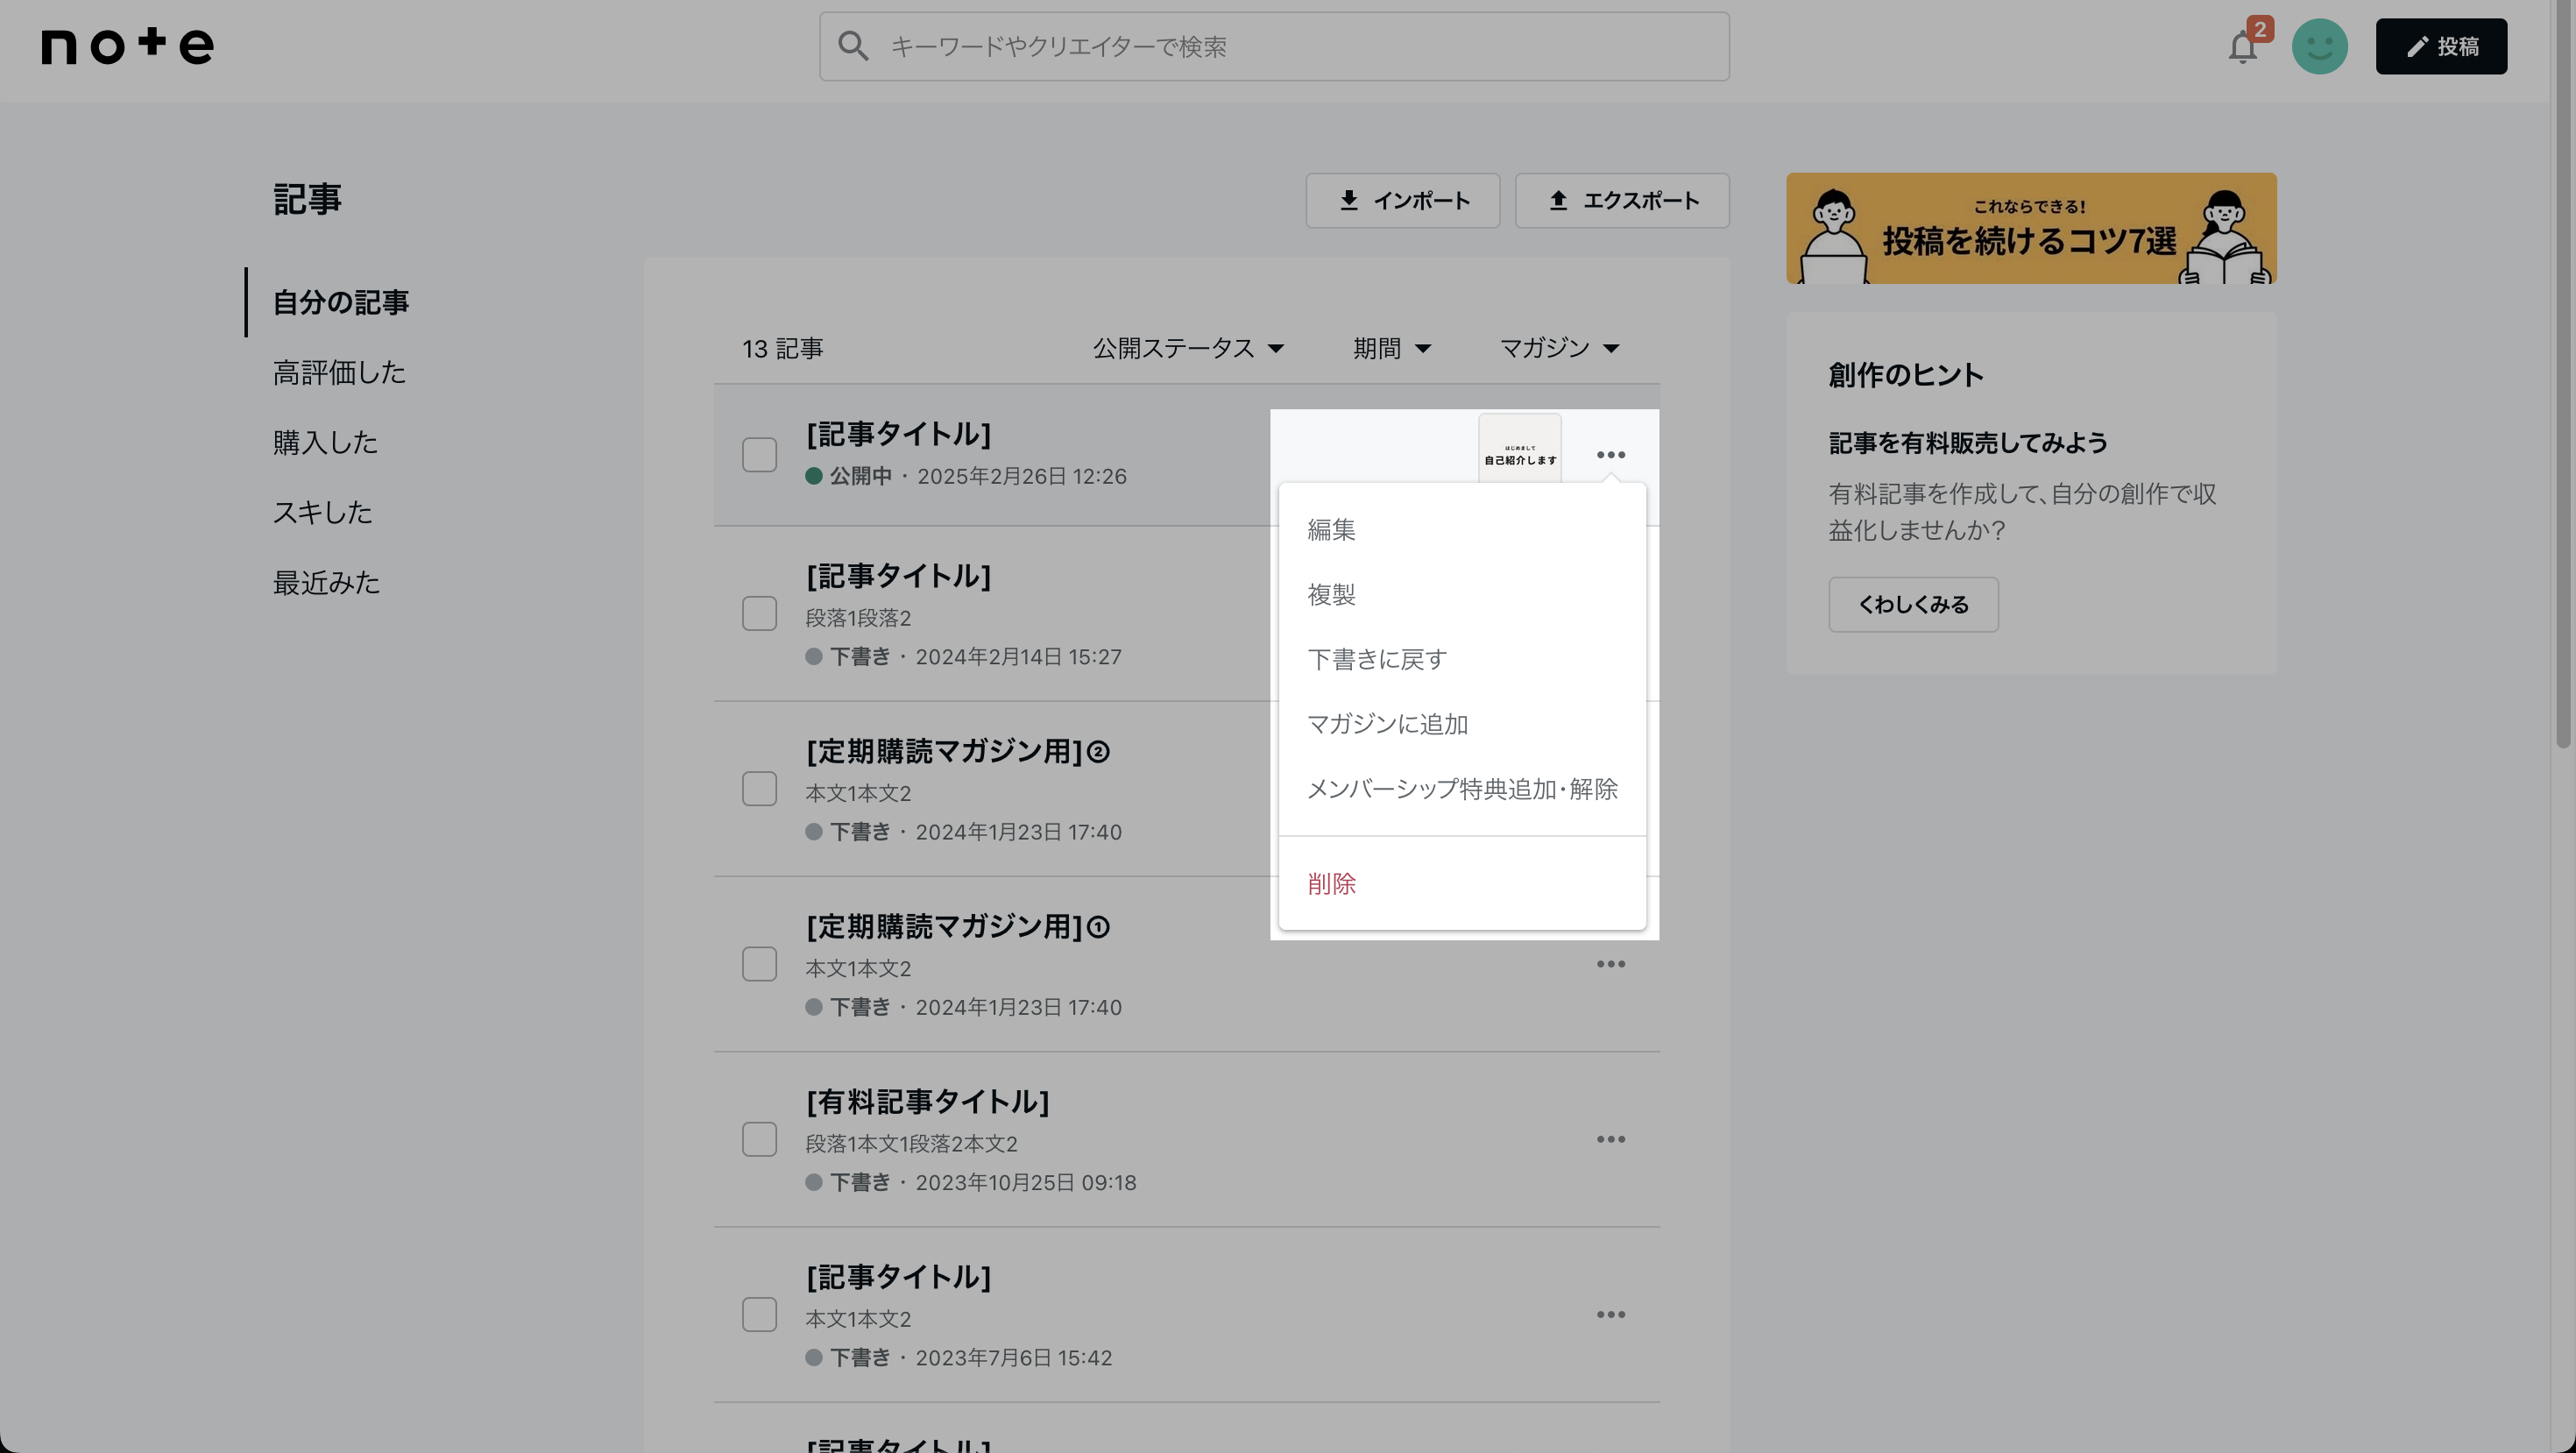Open the 期間 filter dropdown
This screenshot has width=2576, height=1453.
[x=1392, y=348]
